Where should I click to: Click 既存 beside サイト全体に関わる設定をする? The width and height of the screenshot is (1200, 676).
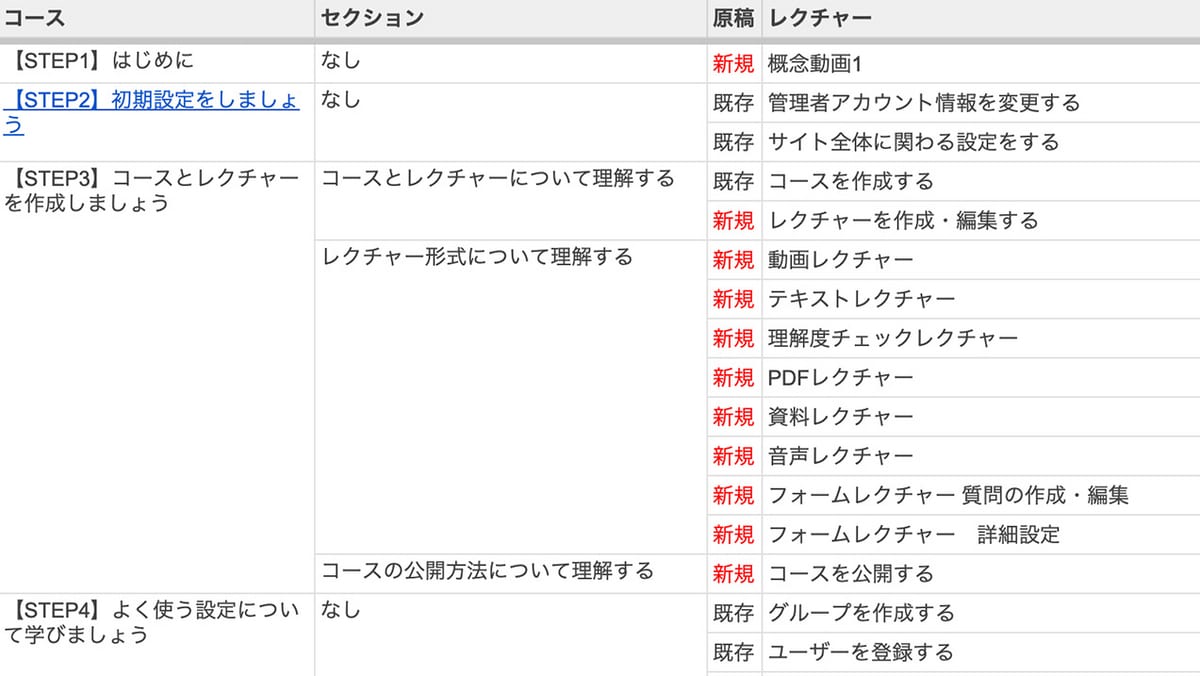[x=733, y=142]
